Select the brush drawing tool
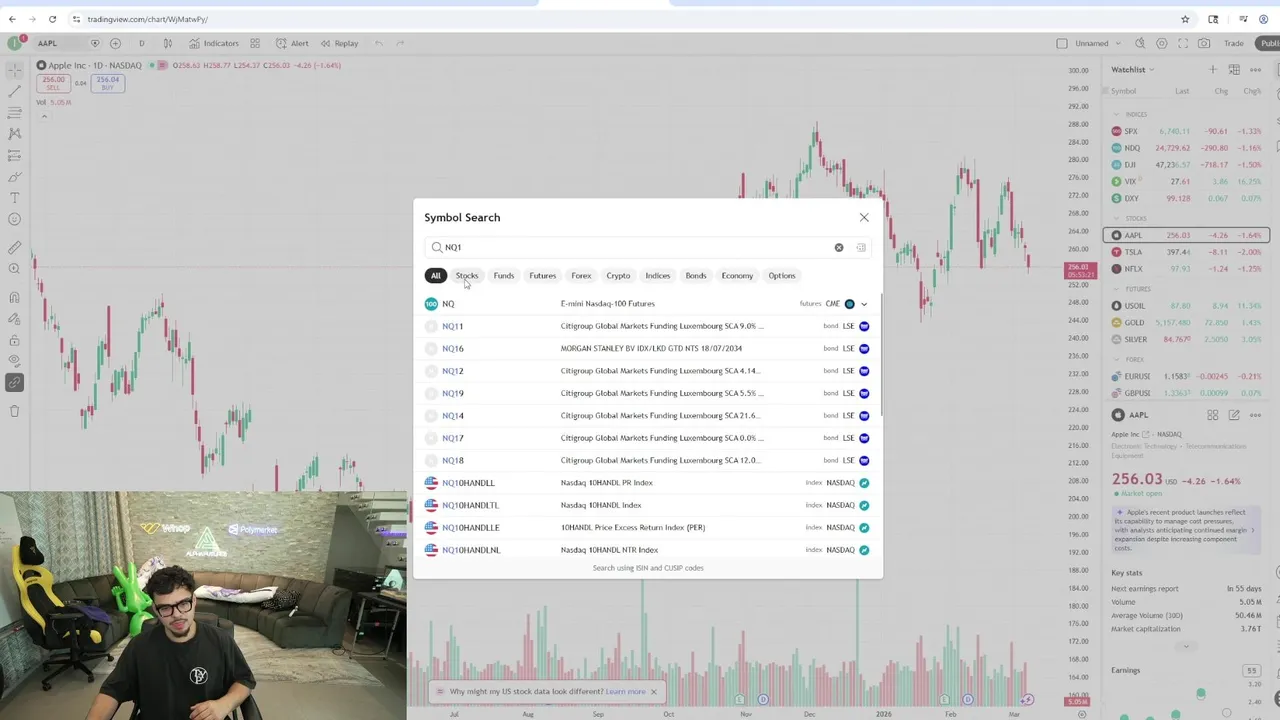1280x720 pixels. pos(14,177)
